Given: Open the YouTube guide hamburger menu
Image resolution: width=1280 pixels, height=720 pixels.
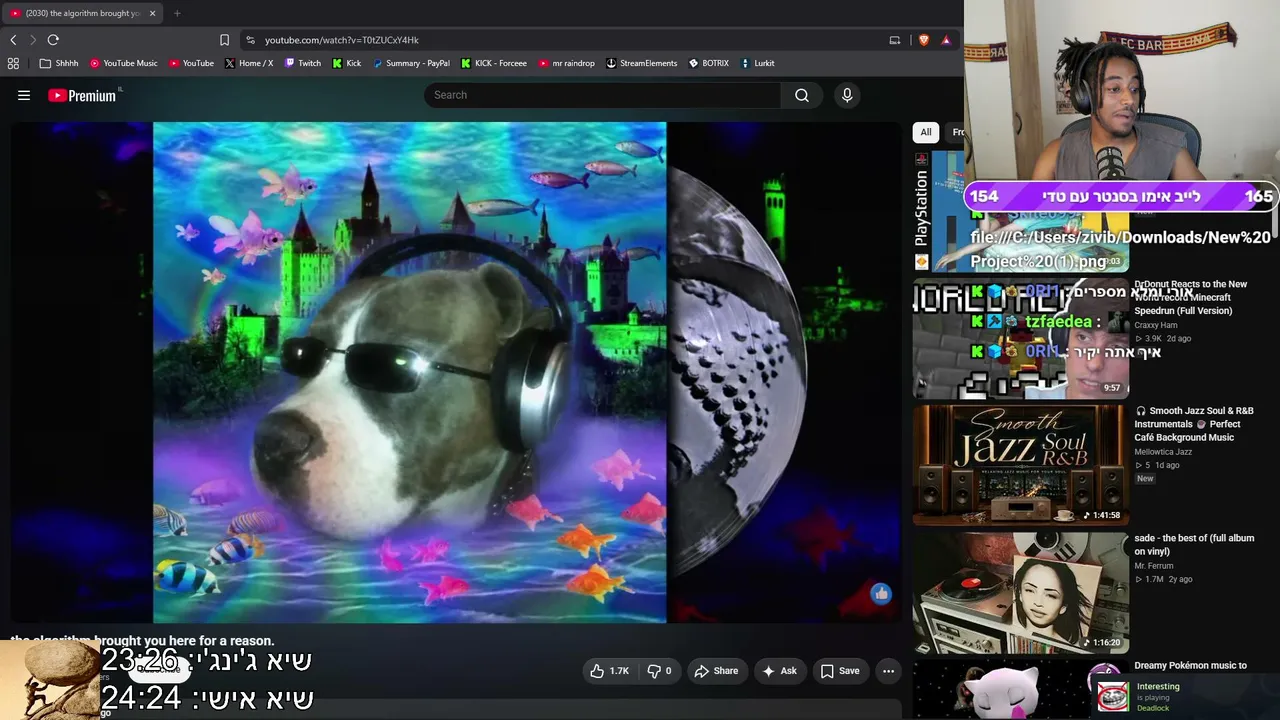Looking at the screenshot, I should pyautogui.click(x=24, y=95).
